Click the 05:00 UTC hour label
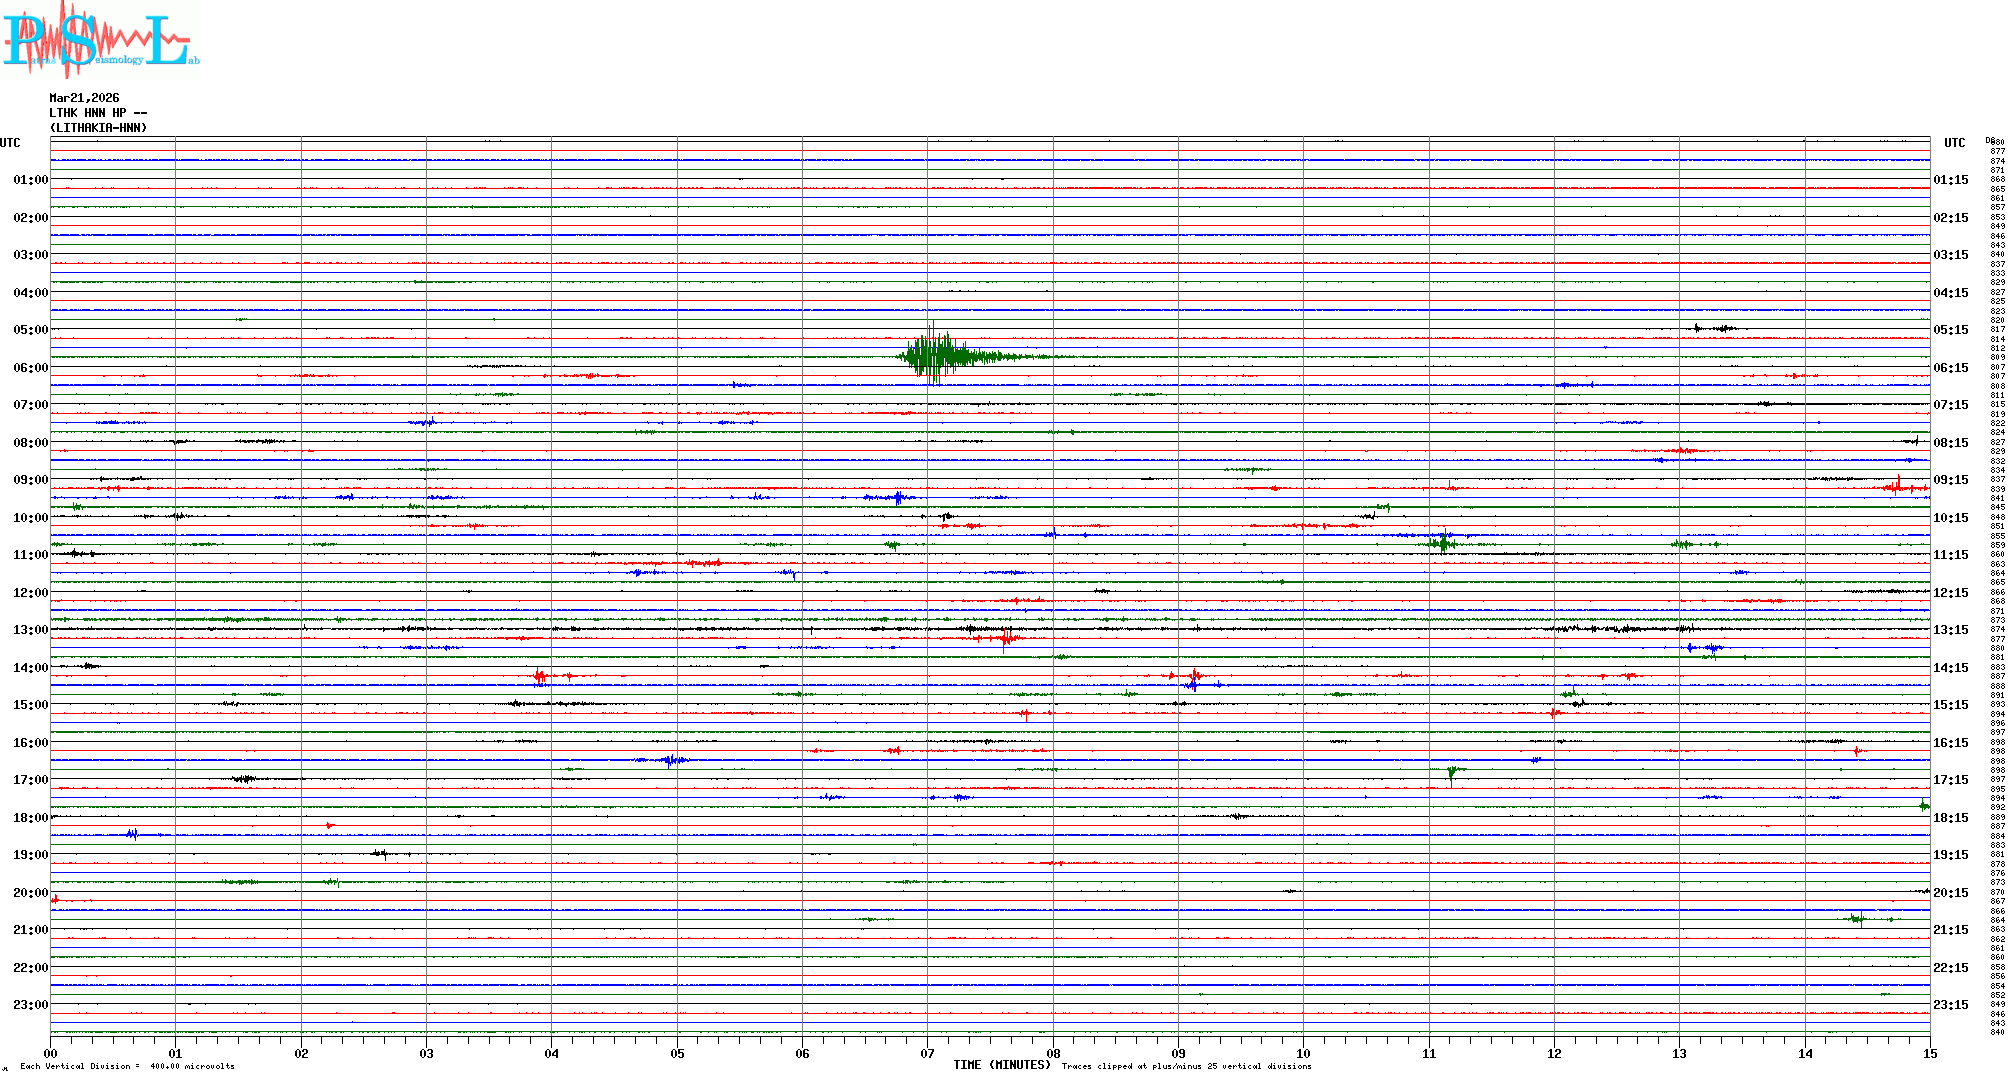The height and width of the screenshot is (1080, 2010). [31, 330]
